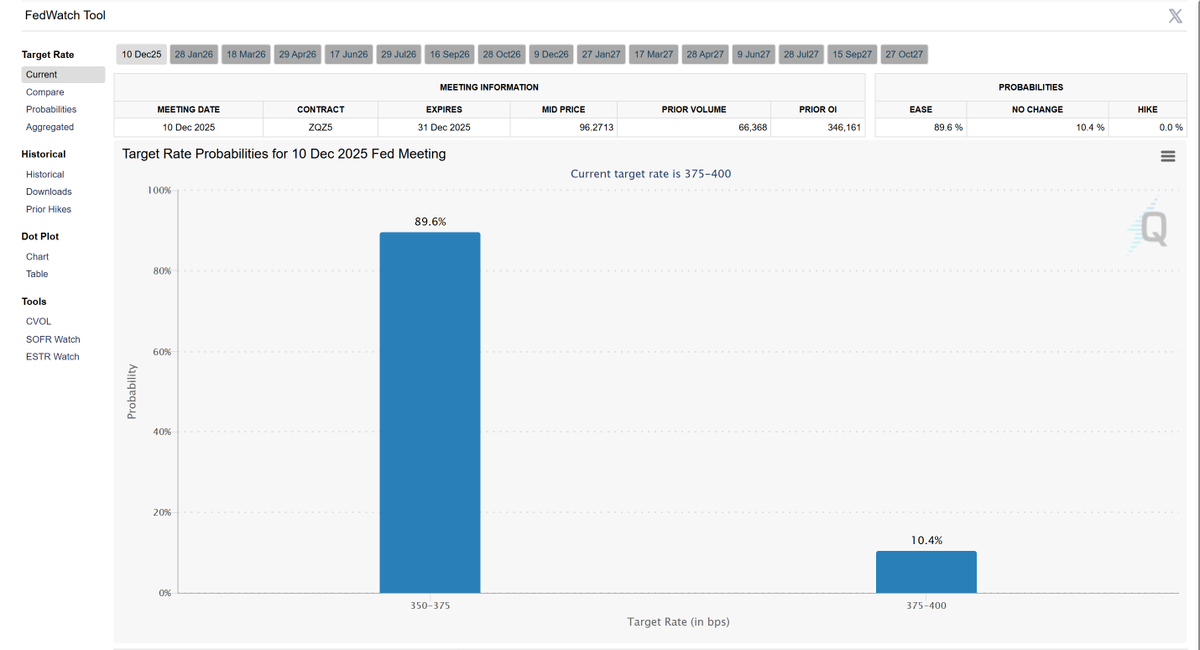
Task: Click the 10 Dec 2025 meeting date cell
Action: tap(189, 127)
